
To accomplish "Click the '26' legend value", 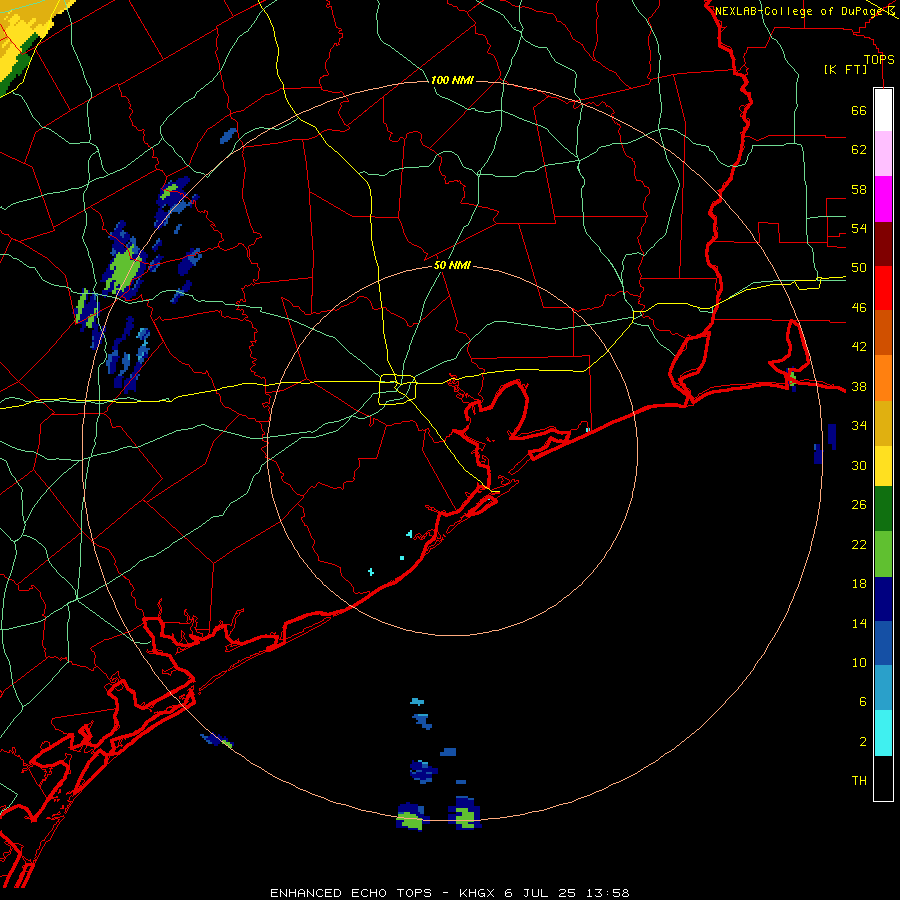I will (859, 505).
